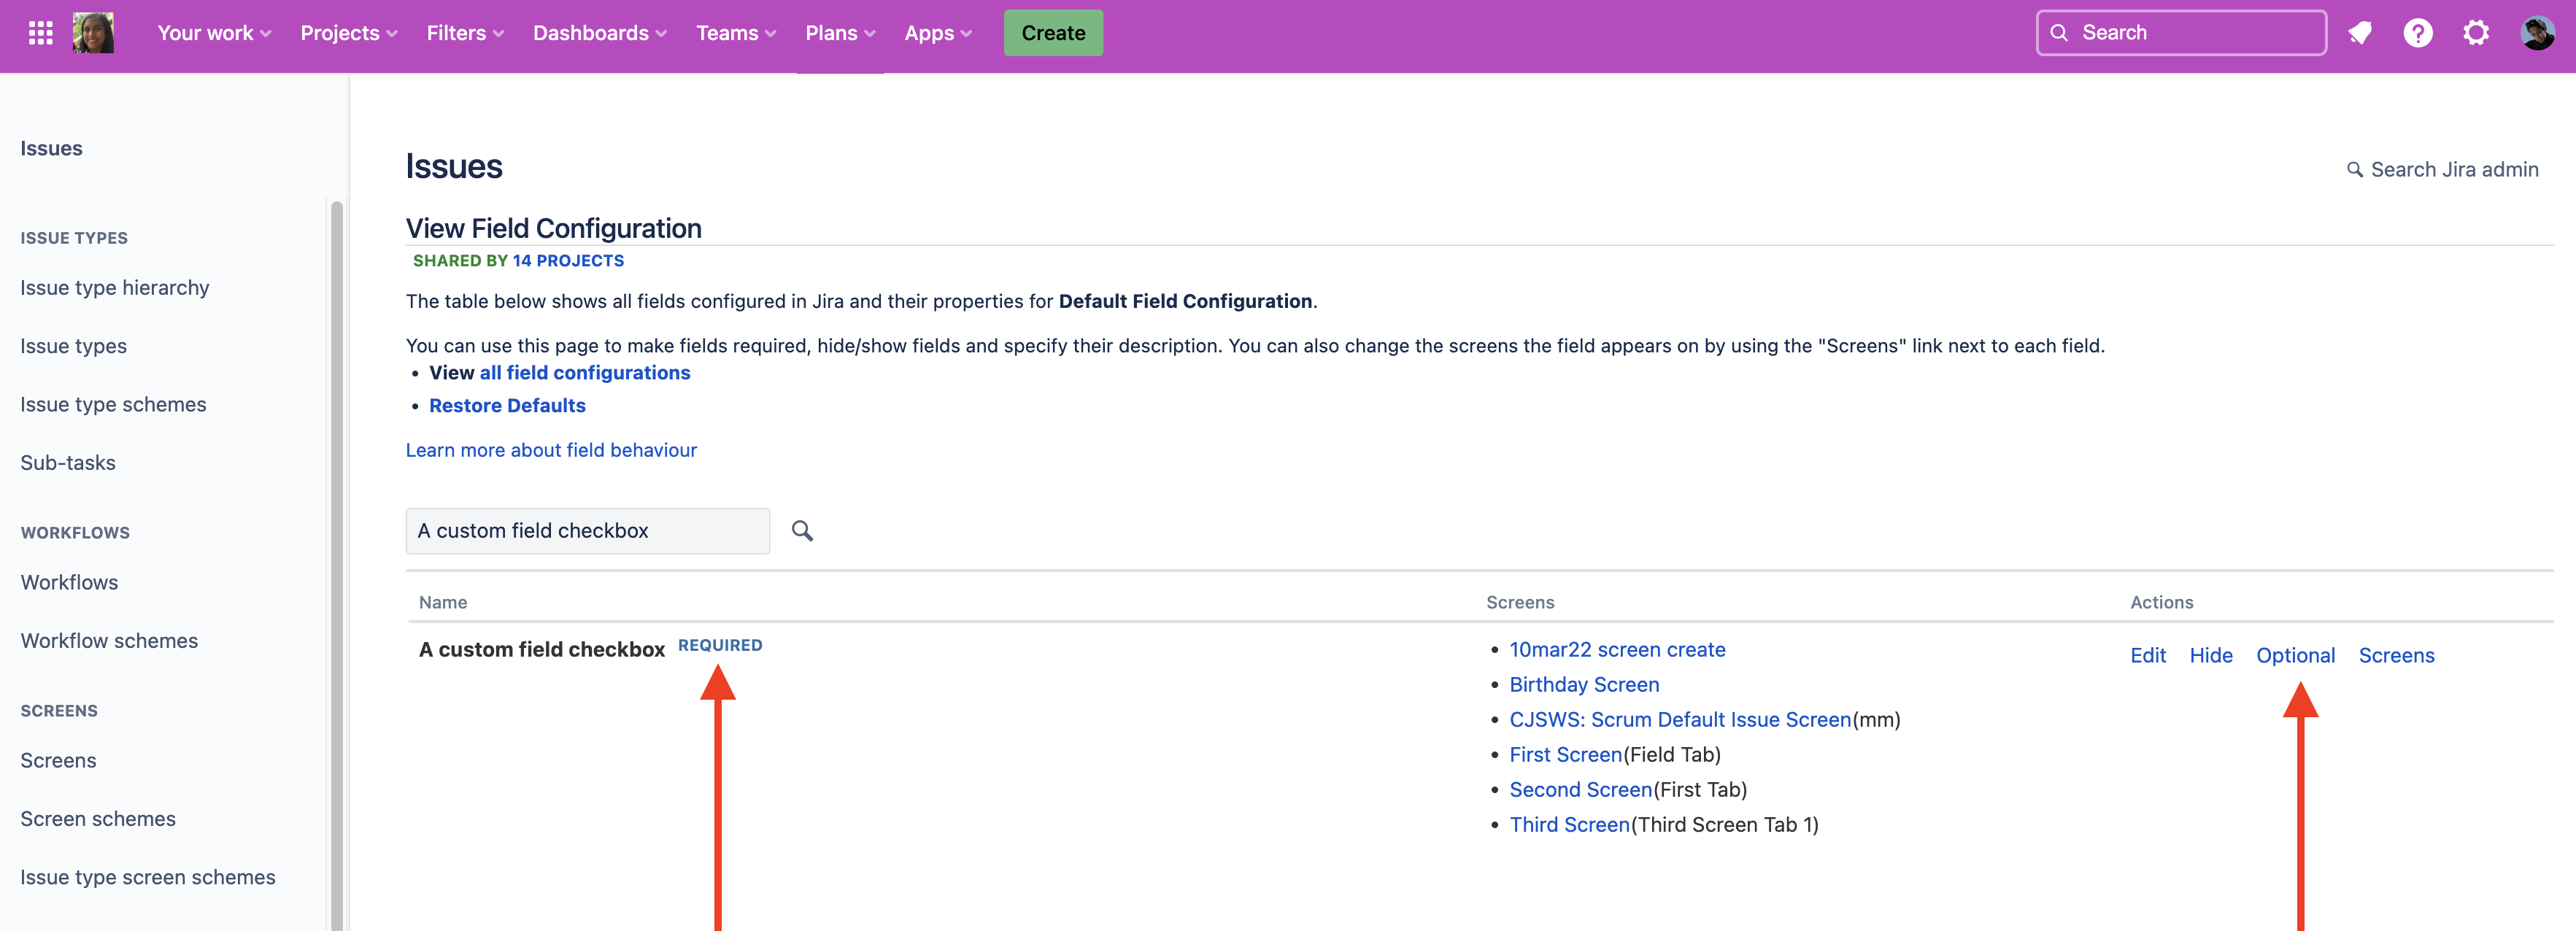Screen dimensions: 2576x931
Task: Click the Restore Defaults link
Action: (x=507, y=405)
